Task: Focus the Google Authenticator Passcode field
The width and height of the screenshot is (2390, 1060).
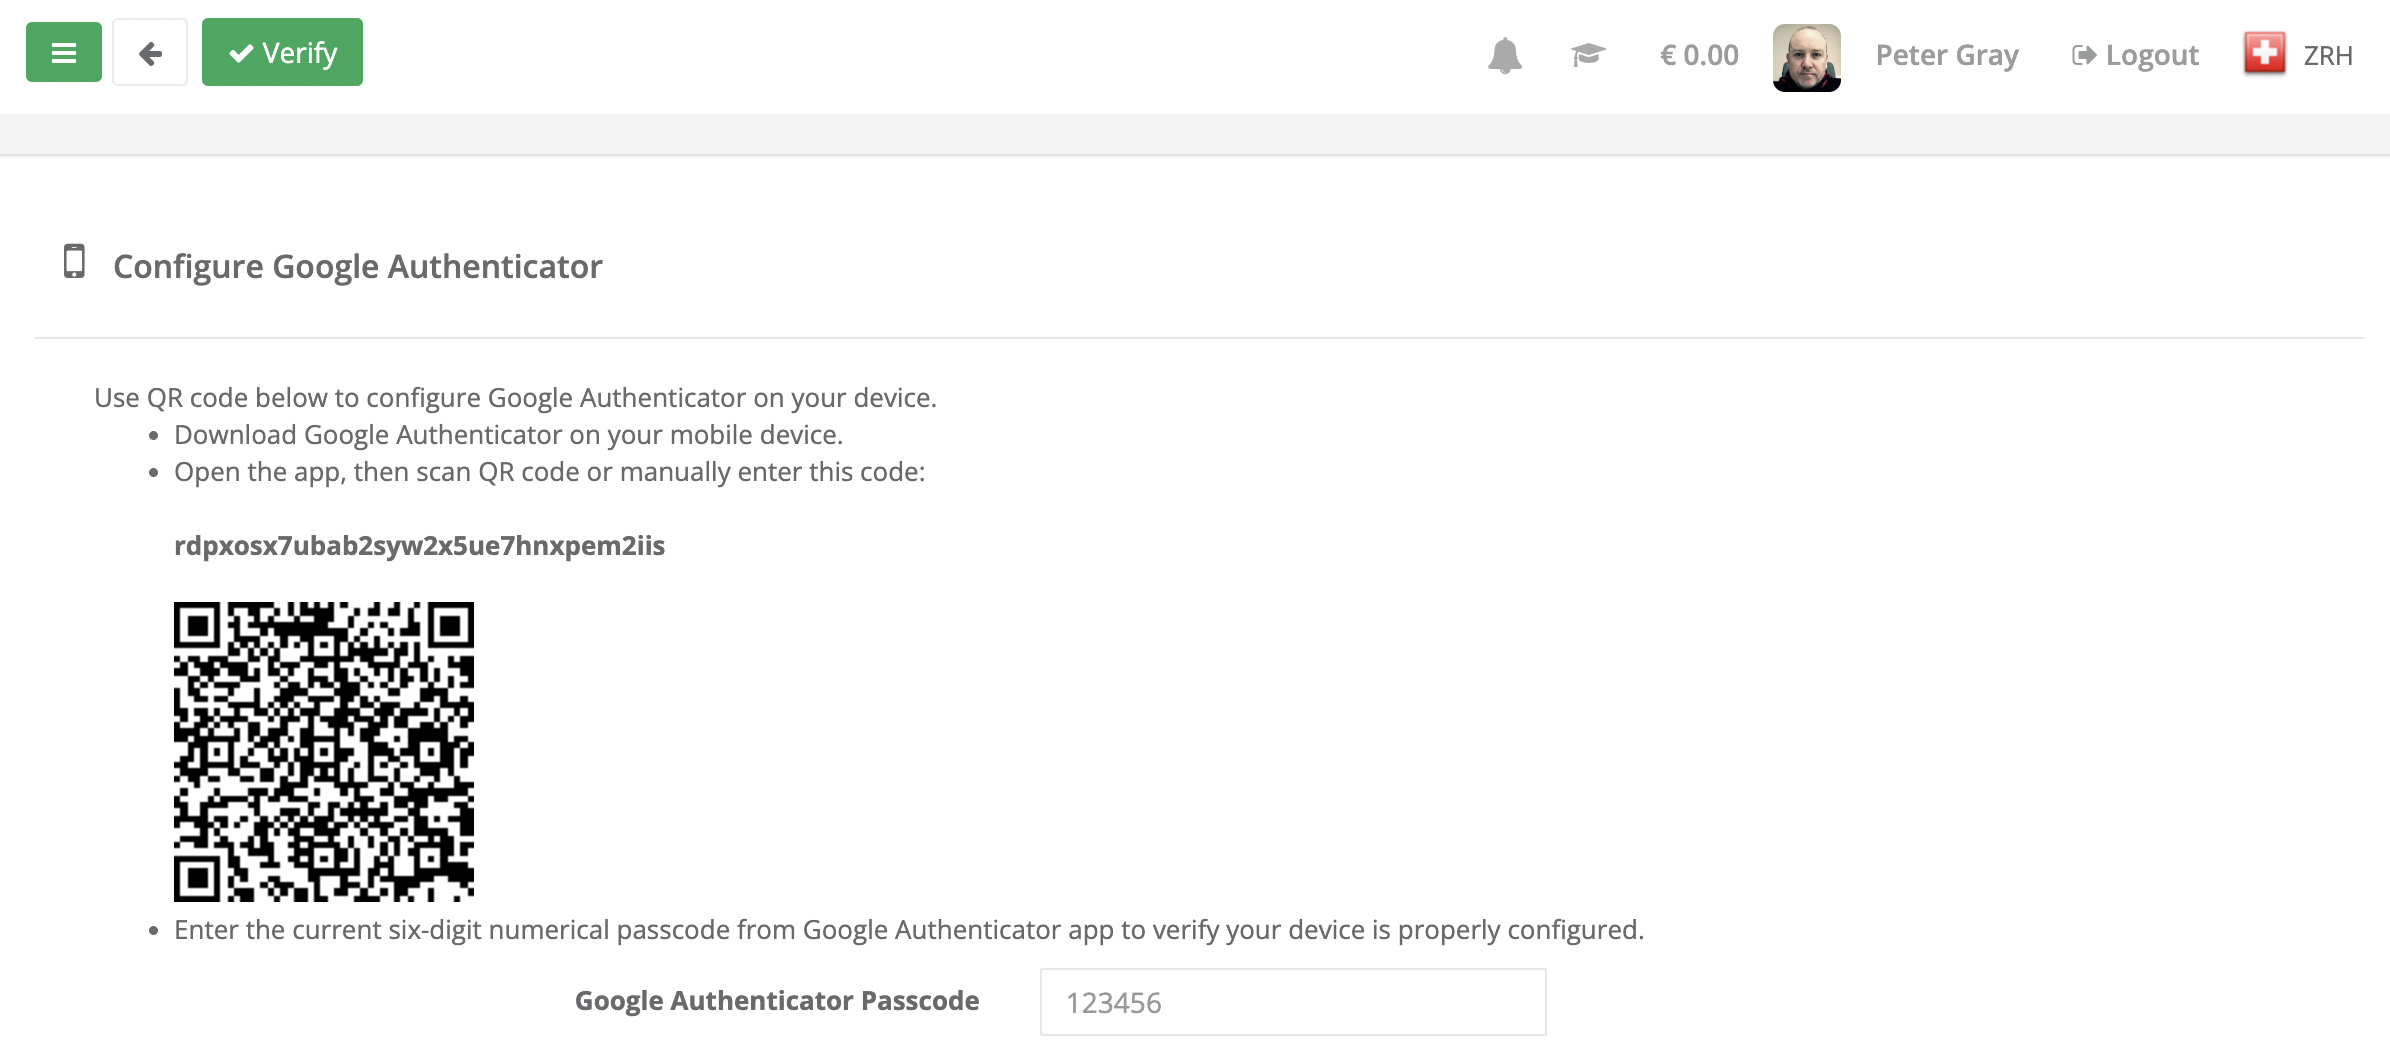Action: 1293,1002
